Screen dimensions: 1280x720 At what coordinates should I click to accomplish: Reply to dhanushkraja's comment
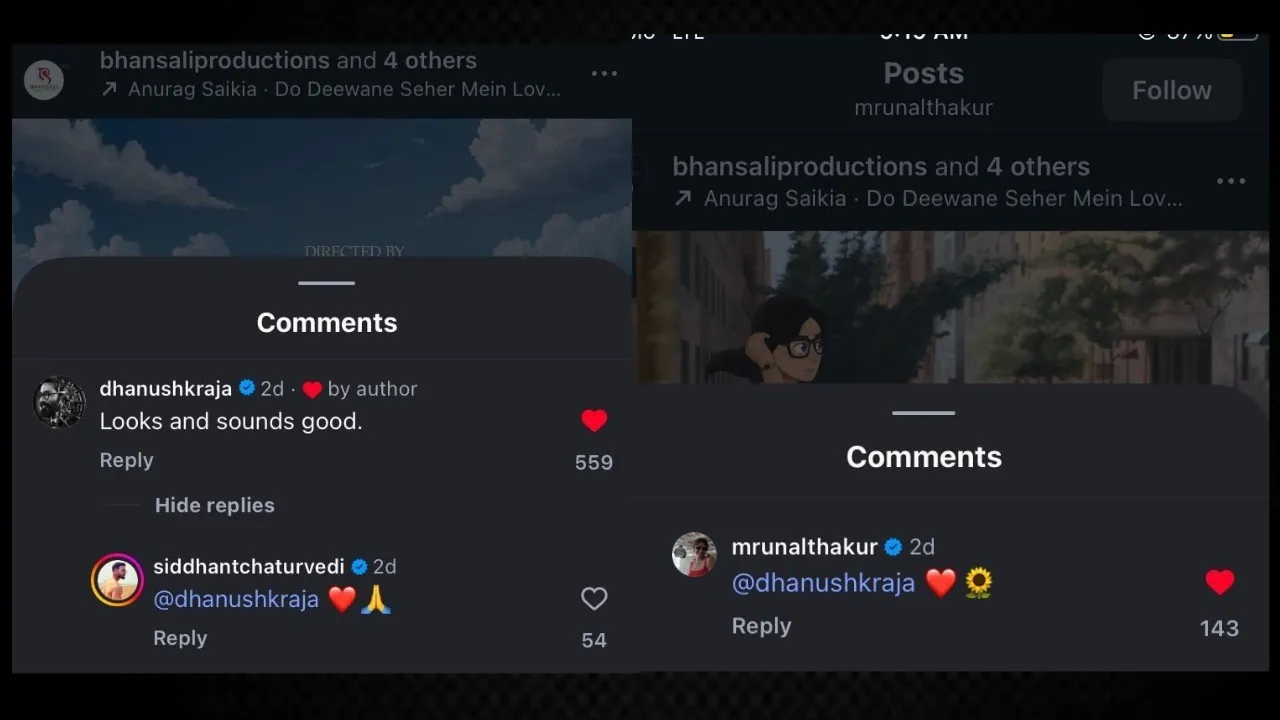126,460
